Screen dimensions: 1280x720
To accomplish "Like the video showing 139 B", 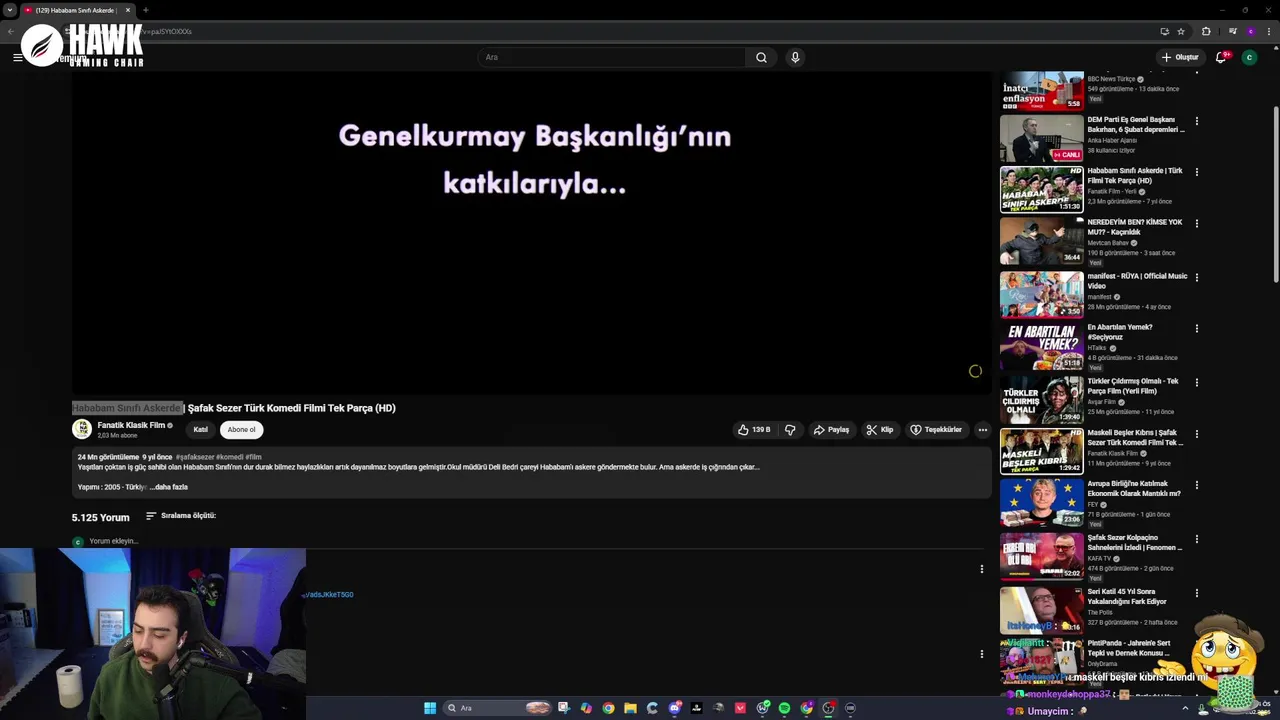I will (753, 430).
